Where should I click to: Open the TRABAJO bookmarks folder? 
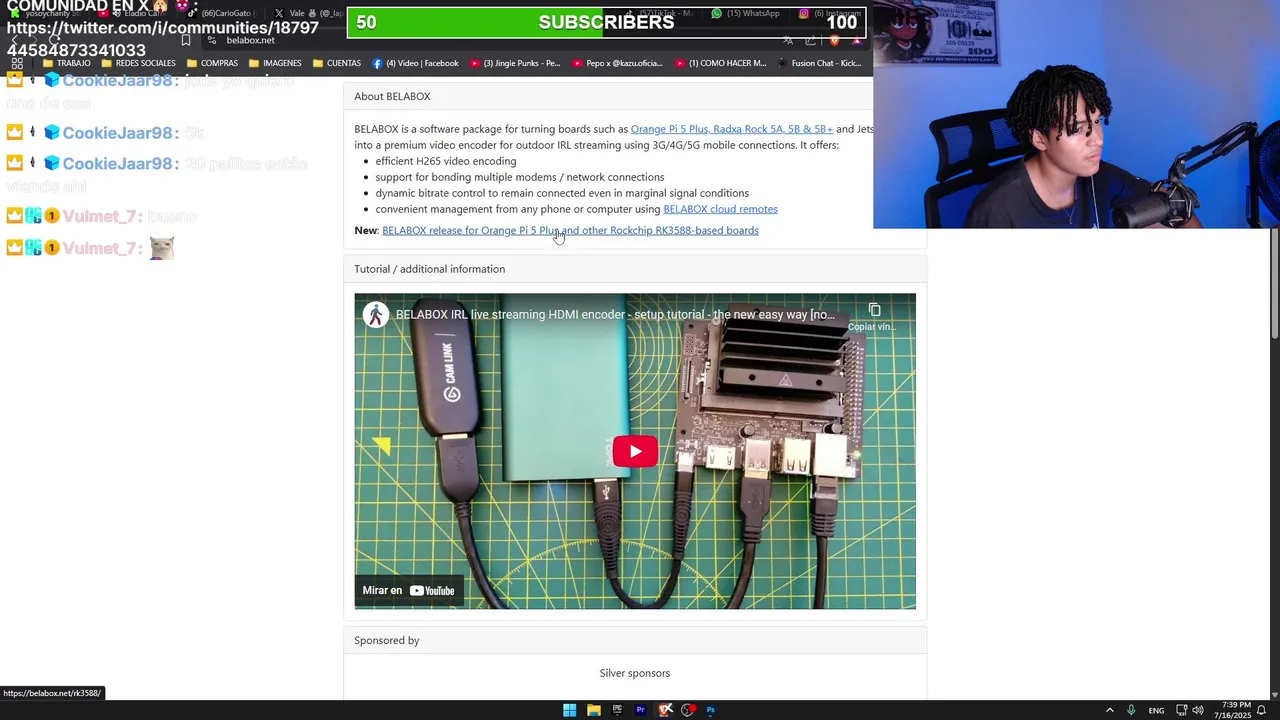click(67, 63)
